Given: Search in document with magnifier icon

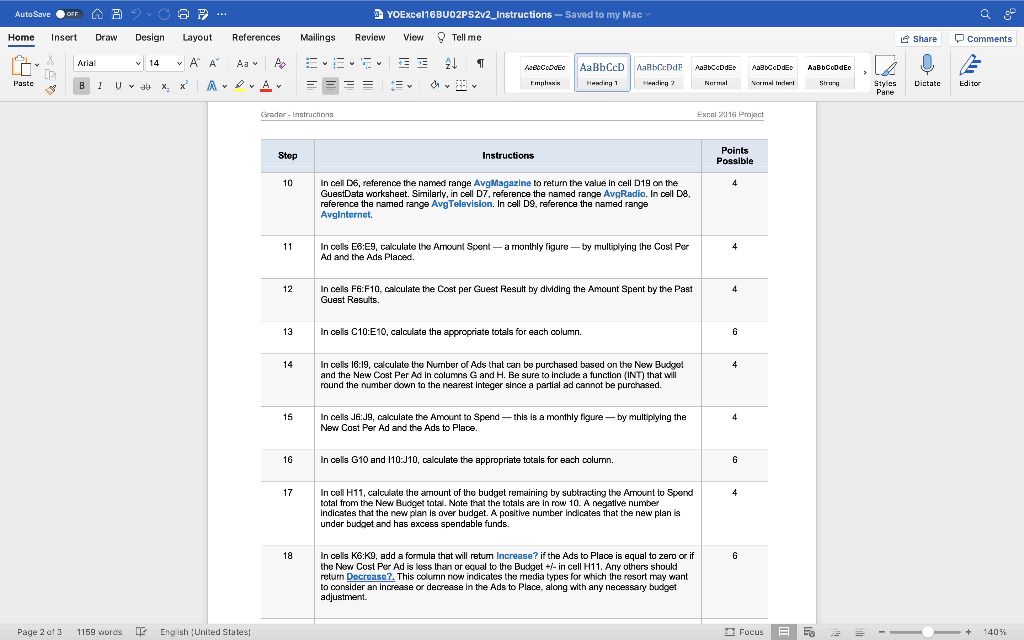Looking at the screenshot, I should click(x=985, y=14).
